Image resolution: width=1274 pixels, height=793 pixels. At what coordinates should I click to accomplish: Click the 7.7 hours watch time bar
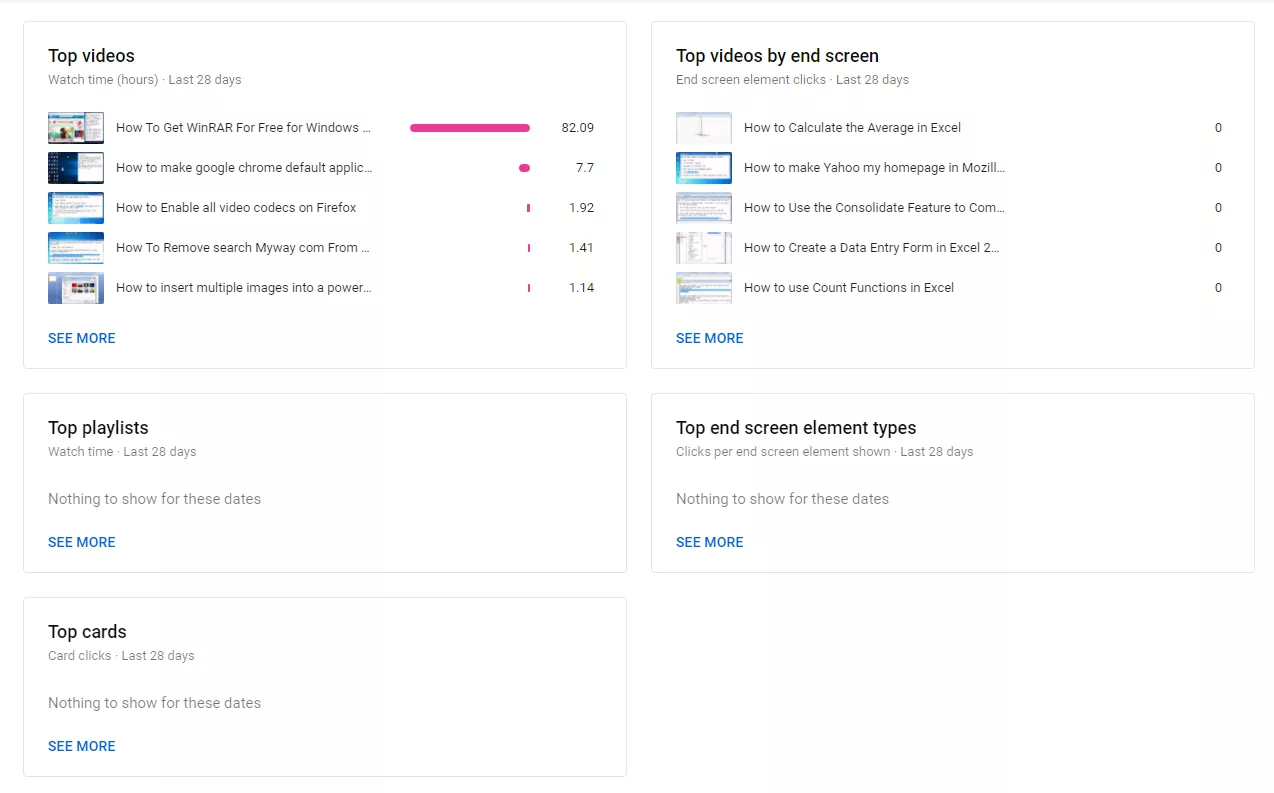[524, 168]
